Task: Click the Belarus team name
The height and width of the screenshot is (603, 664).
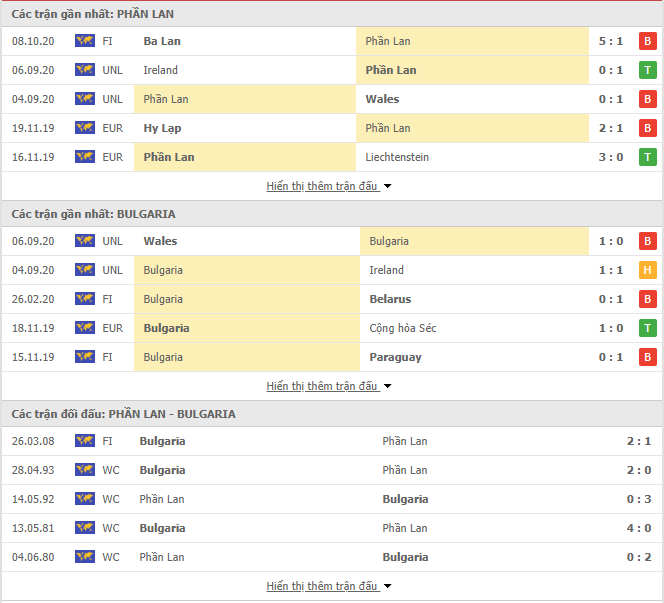Action: 390,299
